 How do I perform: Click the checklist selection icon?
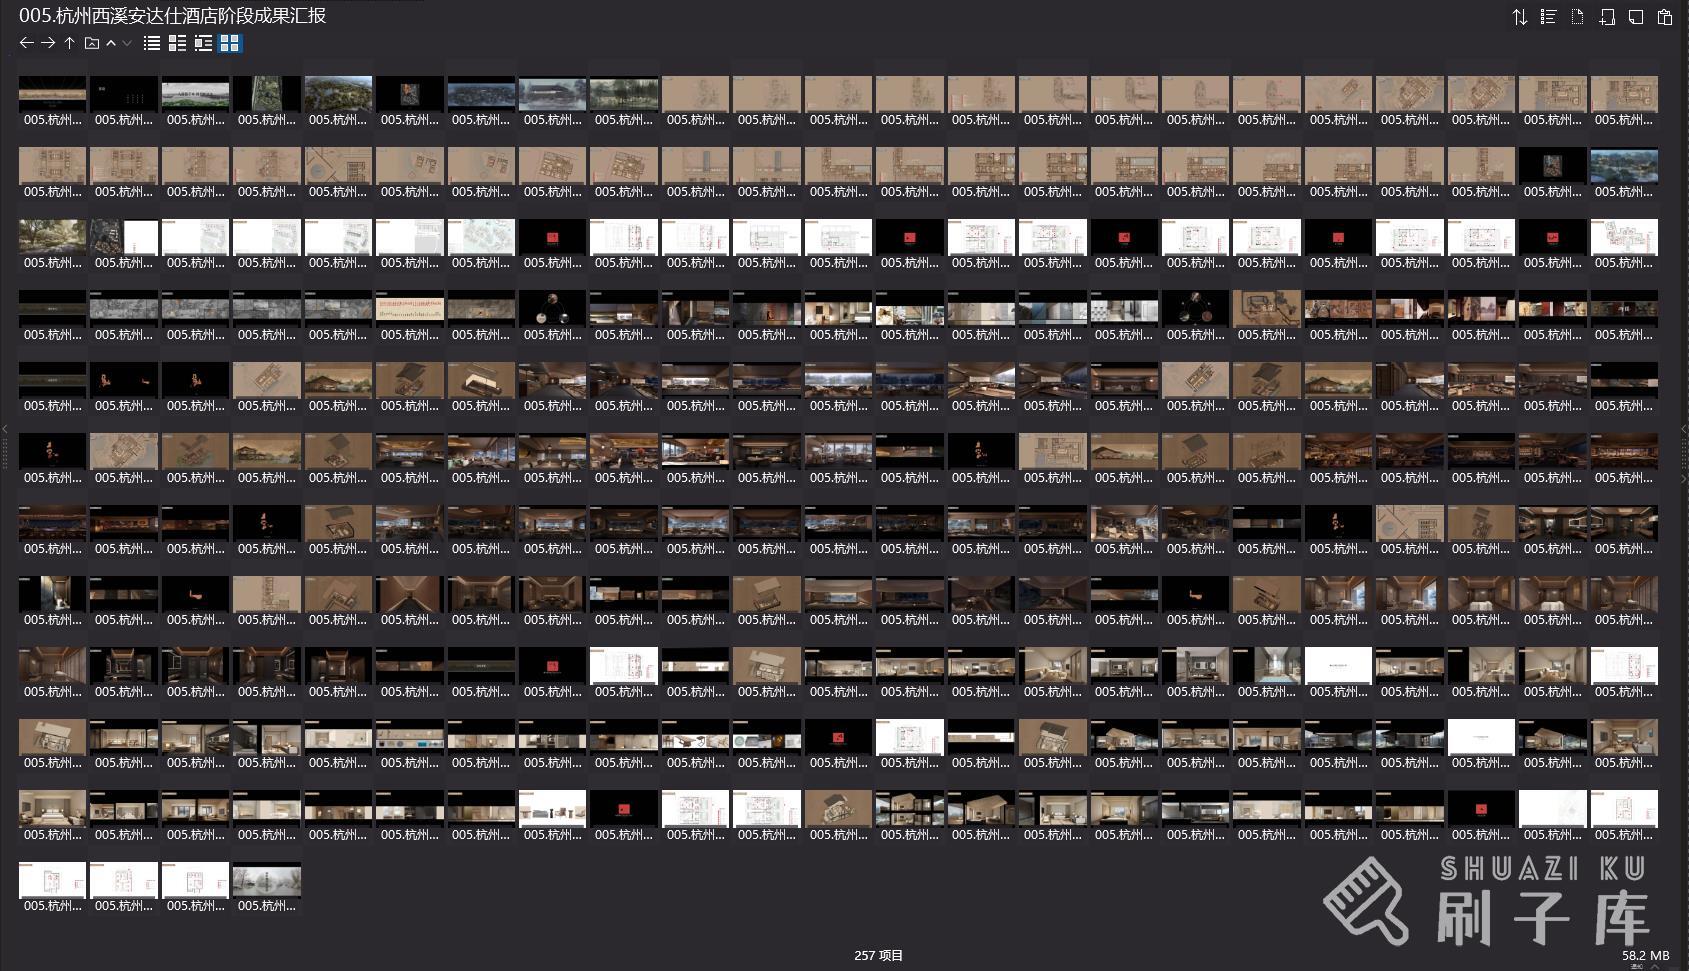1548,17
